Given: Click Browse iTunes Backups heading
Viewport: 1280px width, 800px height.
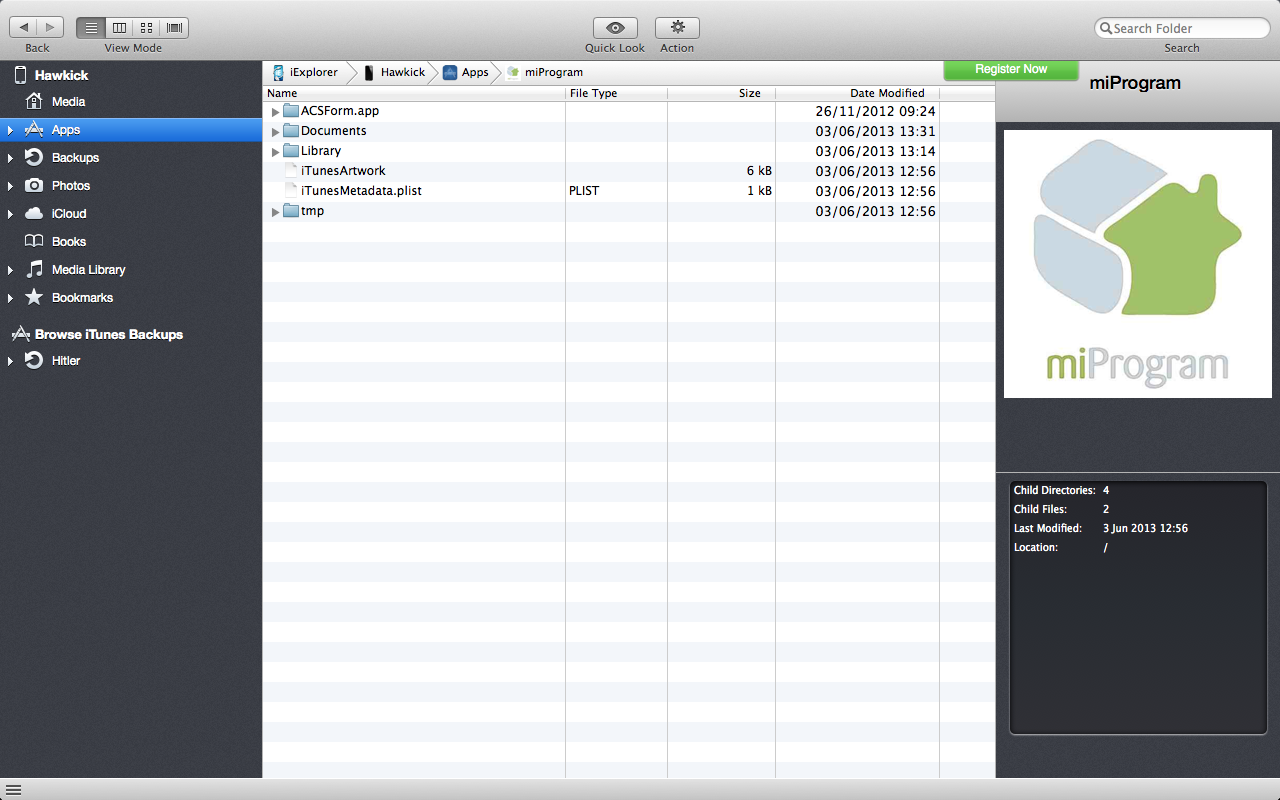Looking at the screenshot, I should click(x=109, y=334).
